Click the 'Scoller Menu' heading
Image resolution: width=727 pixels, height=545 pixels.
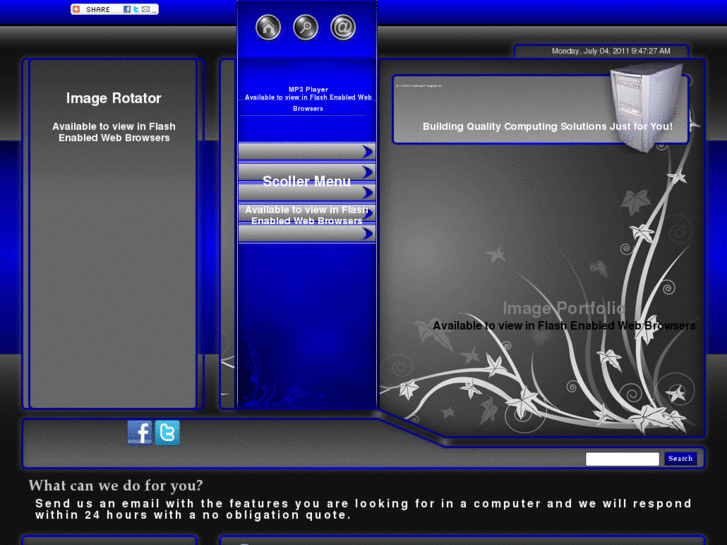[306, 181]
